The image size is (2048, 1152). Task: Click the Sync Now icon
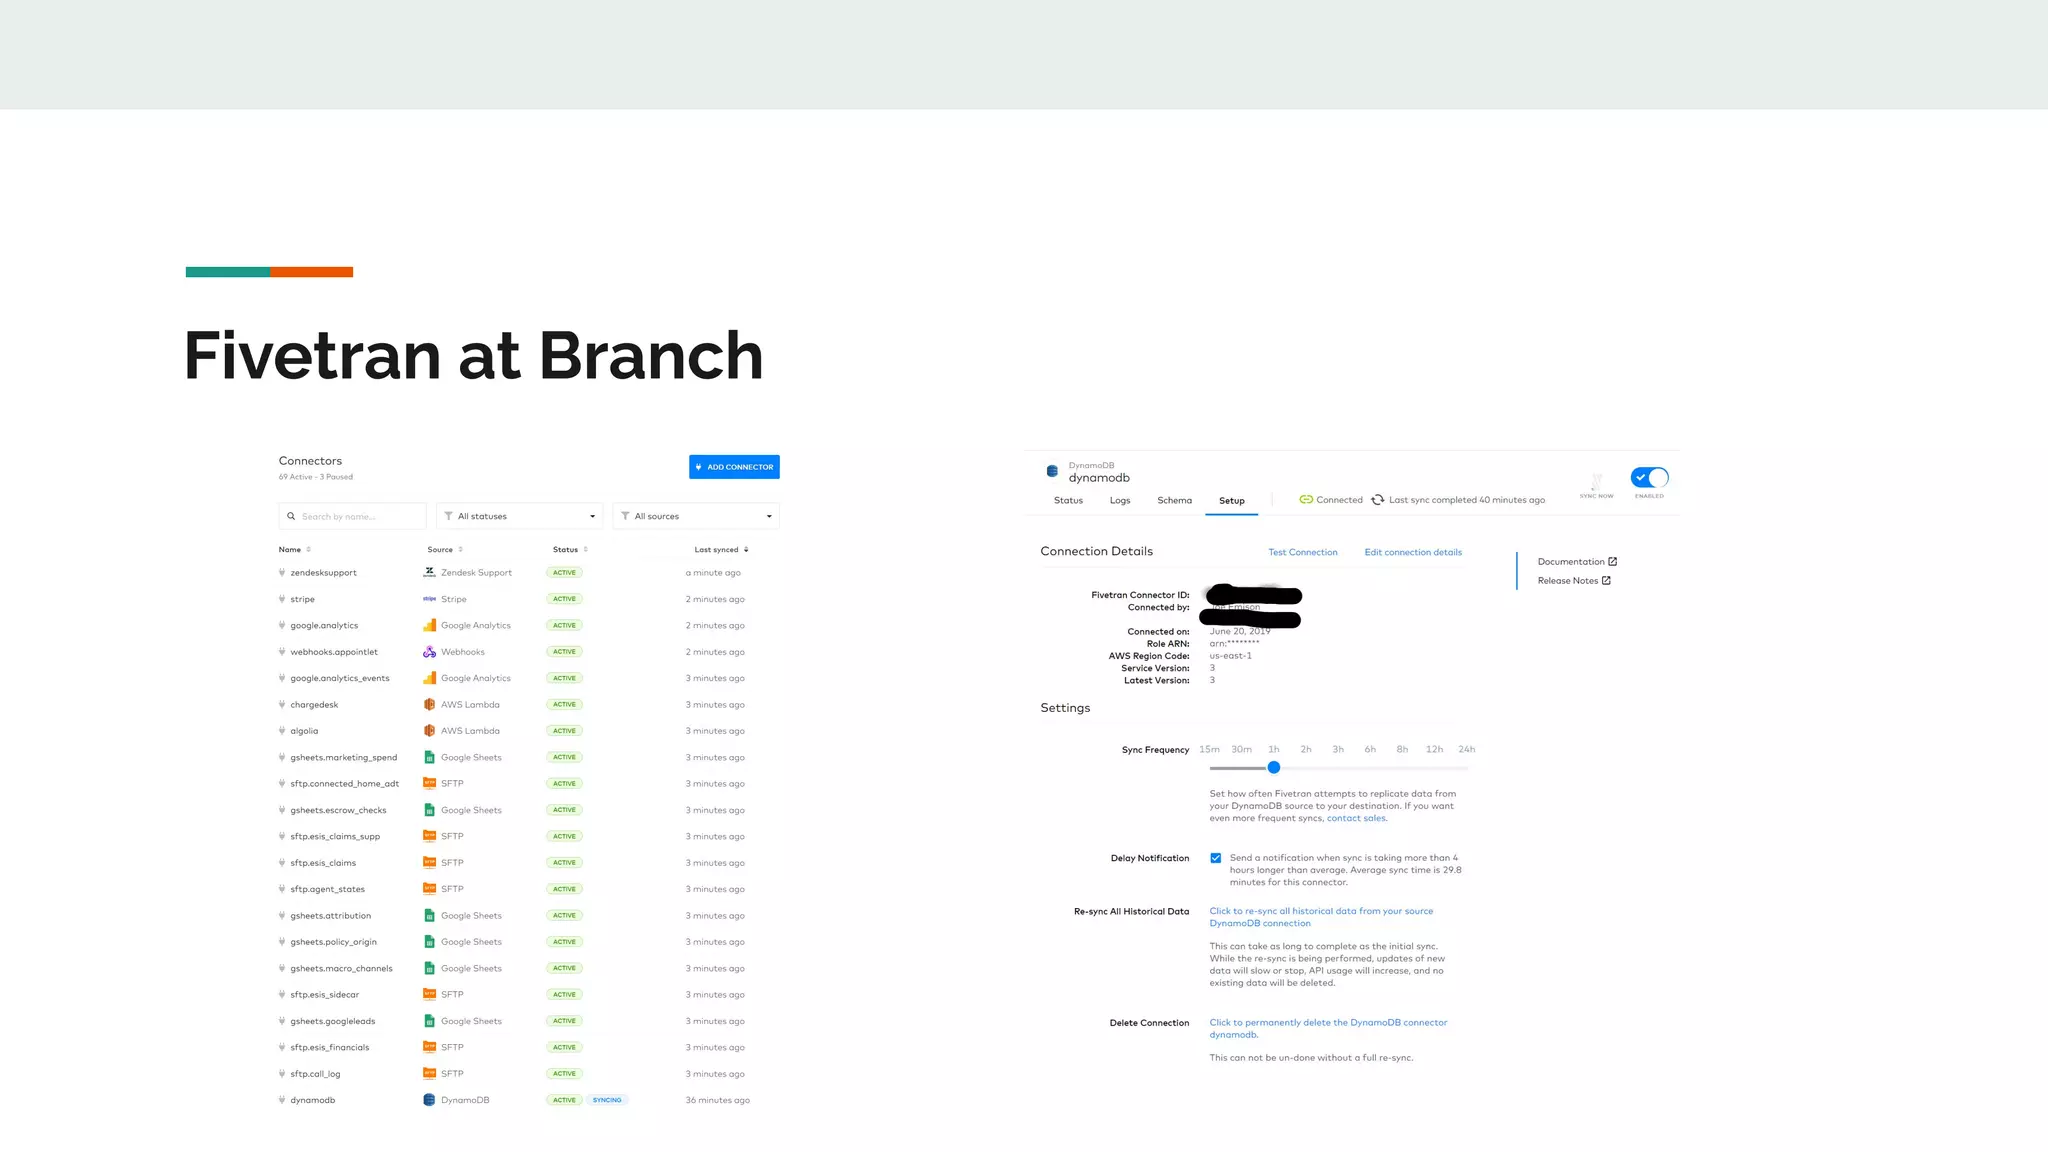1596,482
